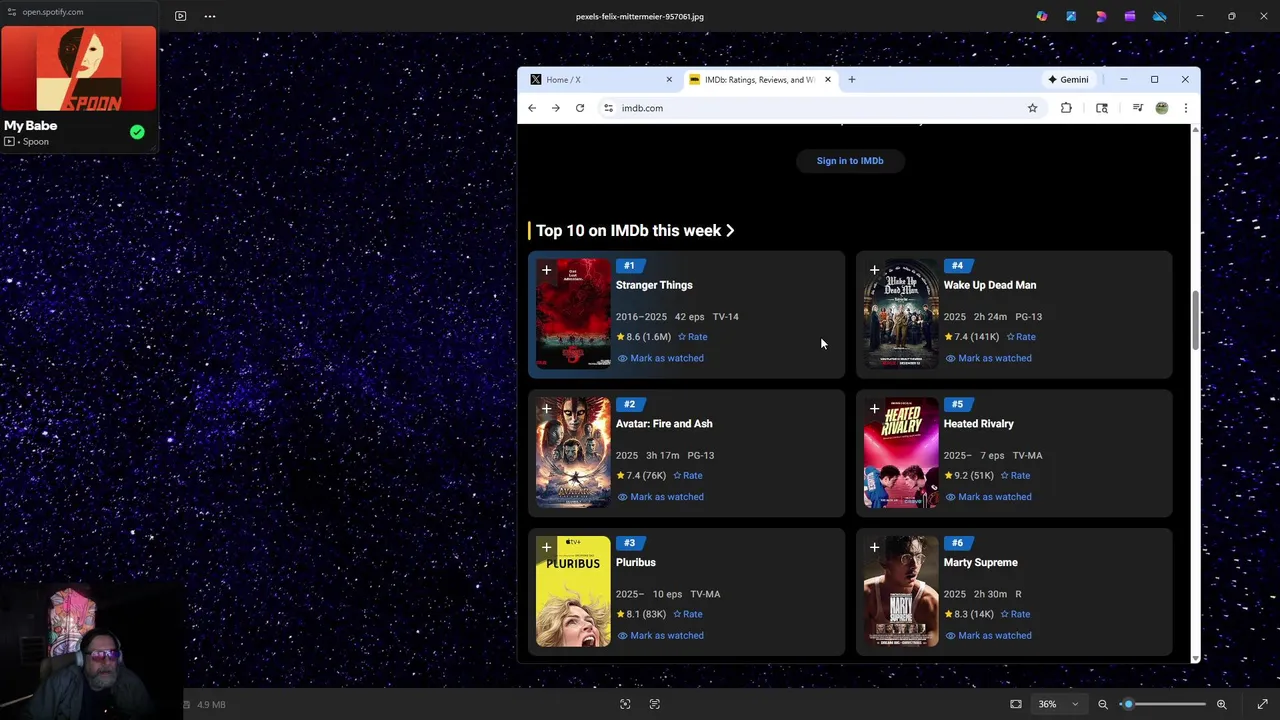Add Avatar: Fire and Ash to watchlist
The width and height of the screenshot is (1280, 720).
(547, 409)
